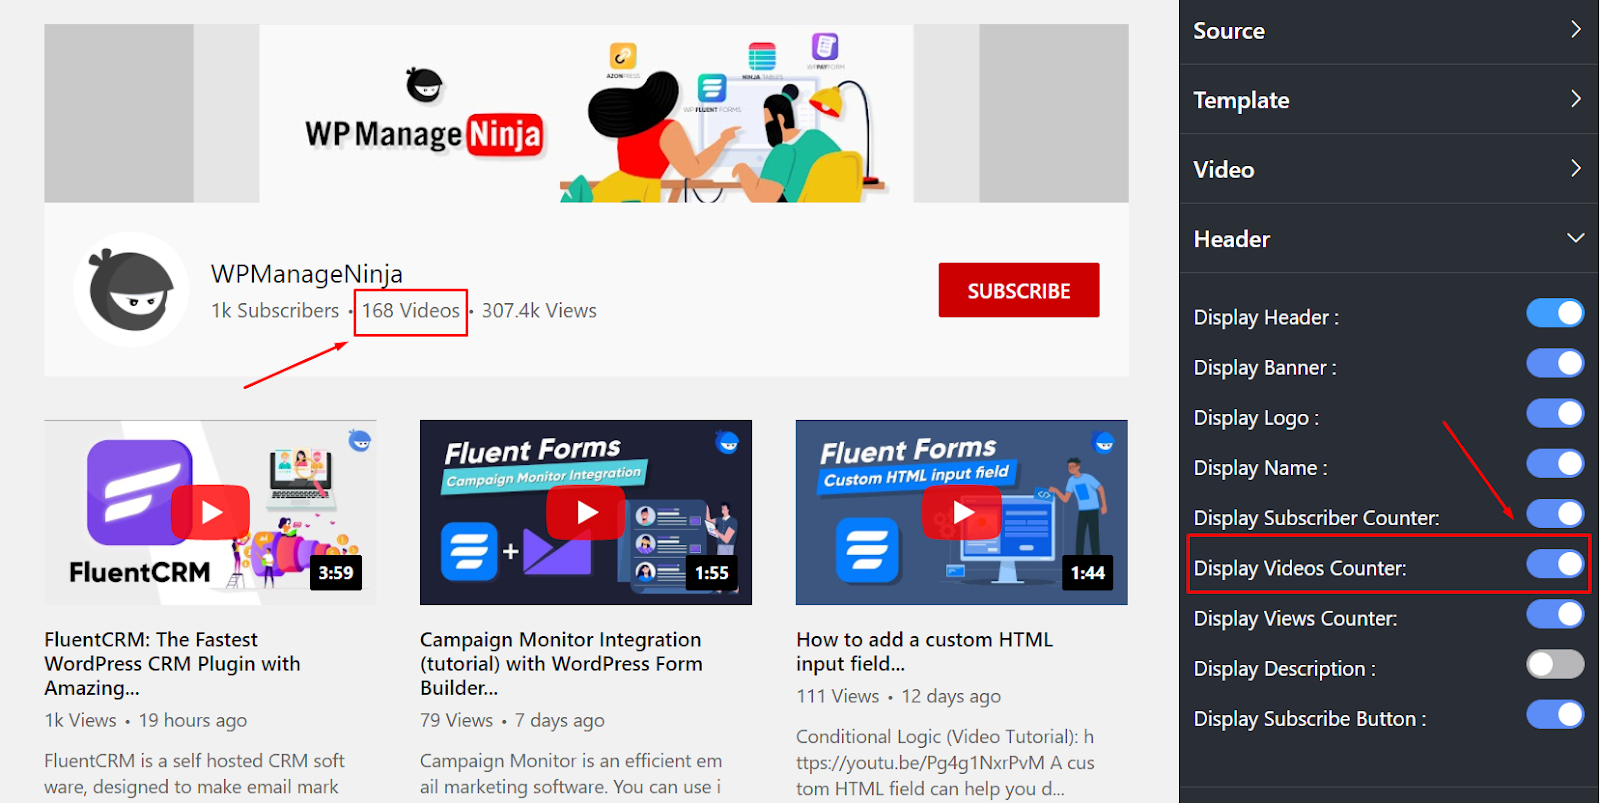Click the WPManageNinja channel logo avatar
Screen dimensions: 1600x803
(131, 290)
